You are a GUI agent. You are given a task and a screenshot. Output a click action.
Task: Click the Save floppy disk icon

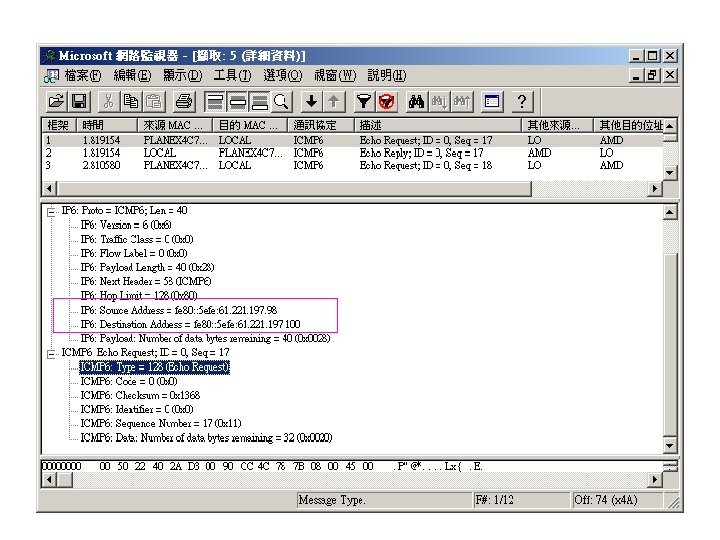point(79,101)
